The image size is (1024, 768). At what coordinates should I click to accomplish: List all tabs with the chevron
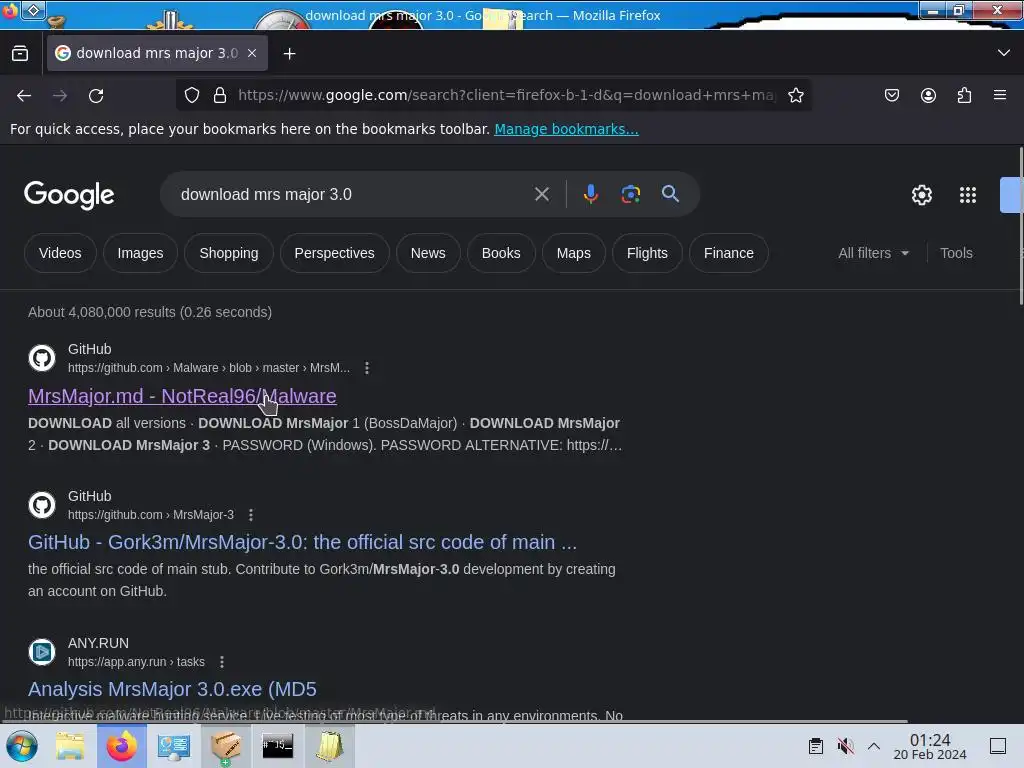1004,53
